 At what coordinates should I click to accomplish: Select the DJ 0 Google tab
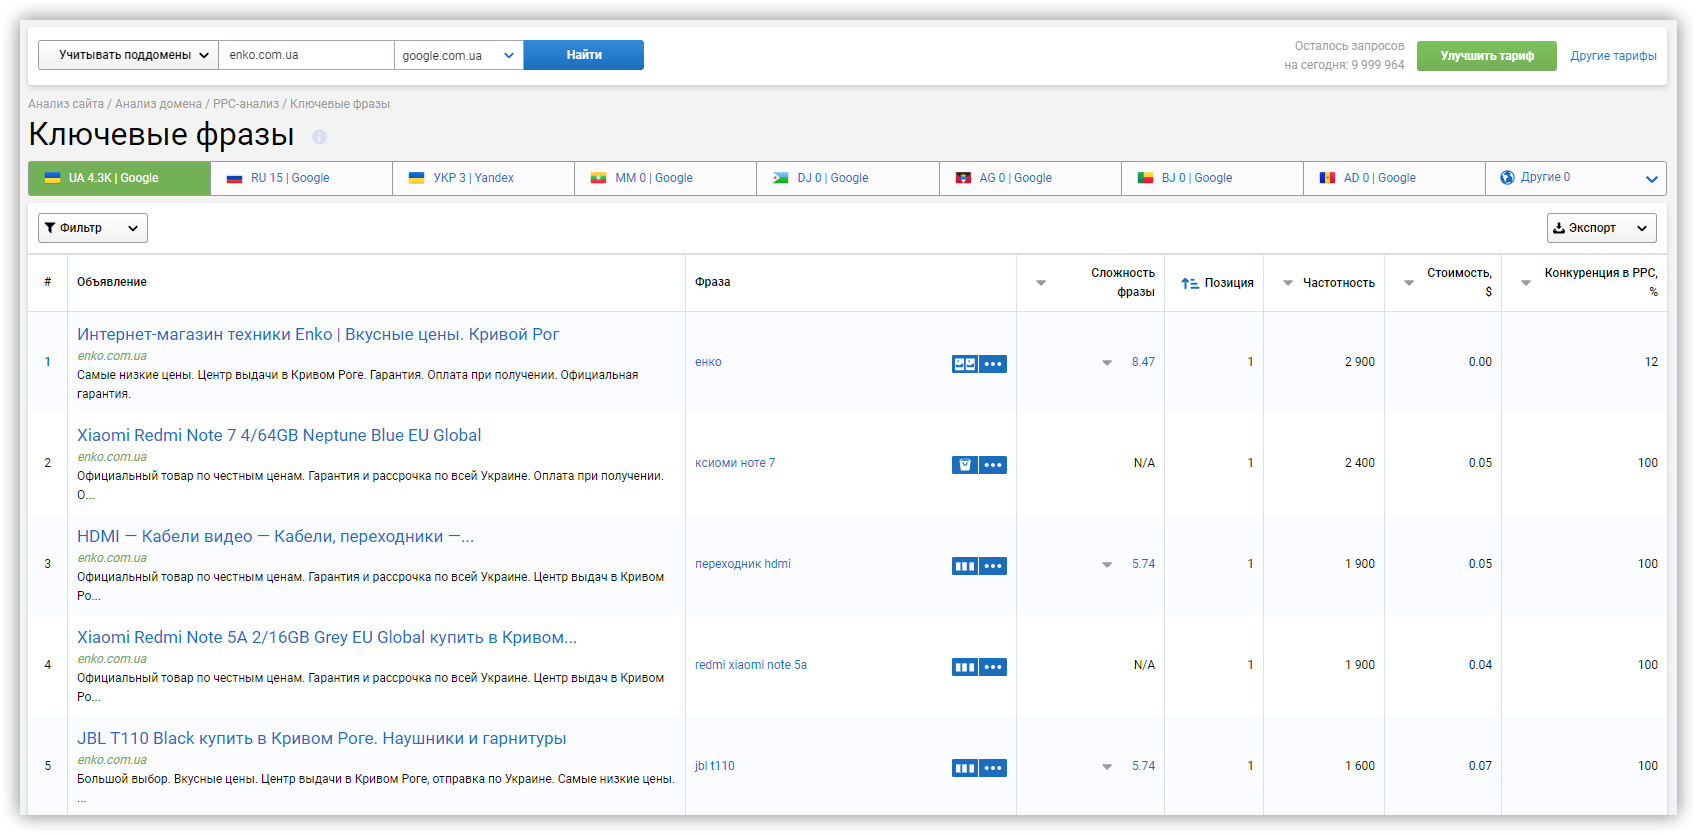[x=848, y=178]
